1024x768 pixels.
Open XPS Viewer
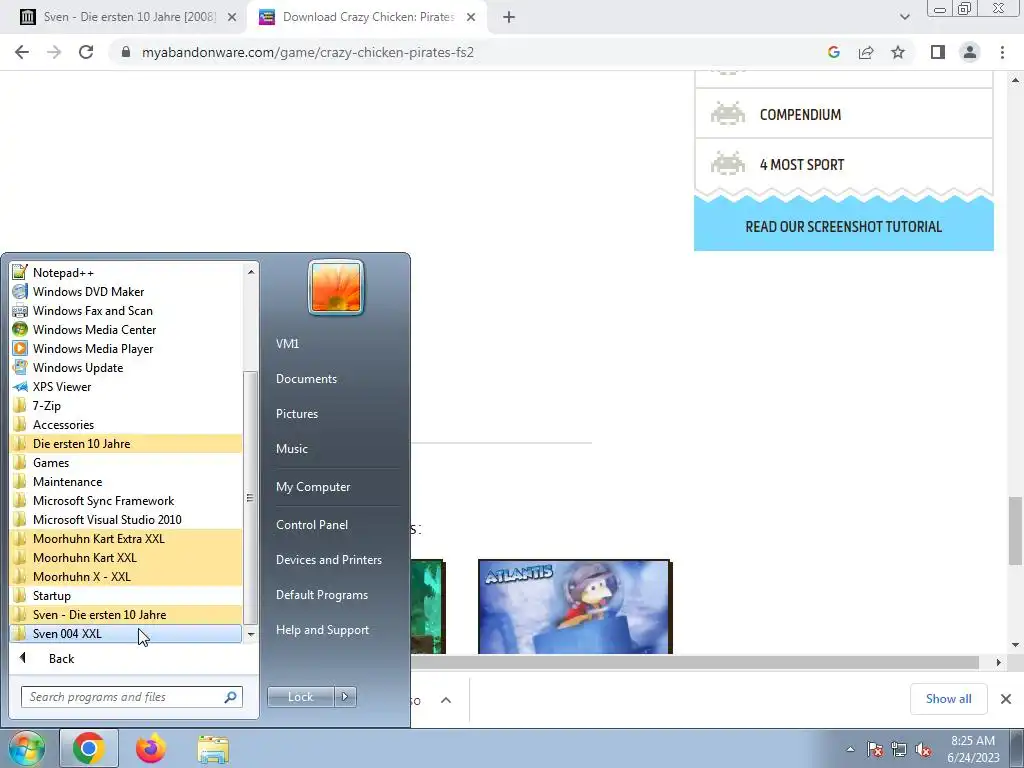(x=126, y=386)
